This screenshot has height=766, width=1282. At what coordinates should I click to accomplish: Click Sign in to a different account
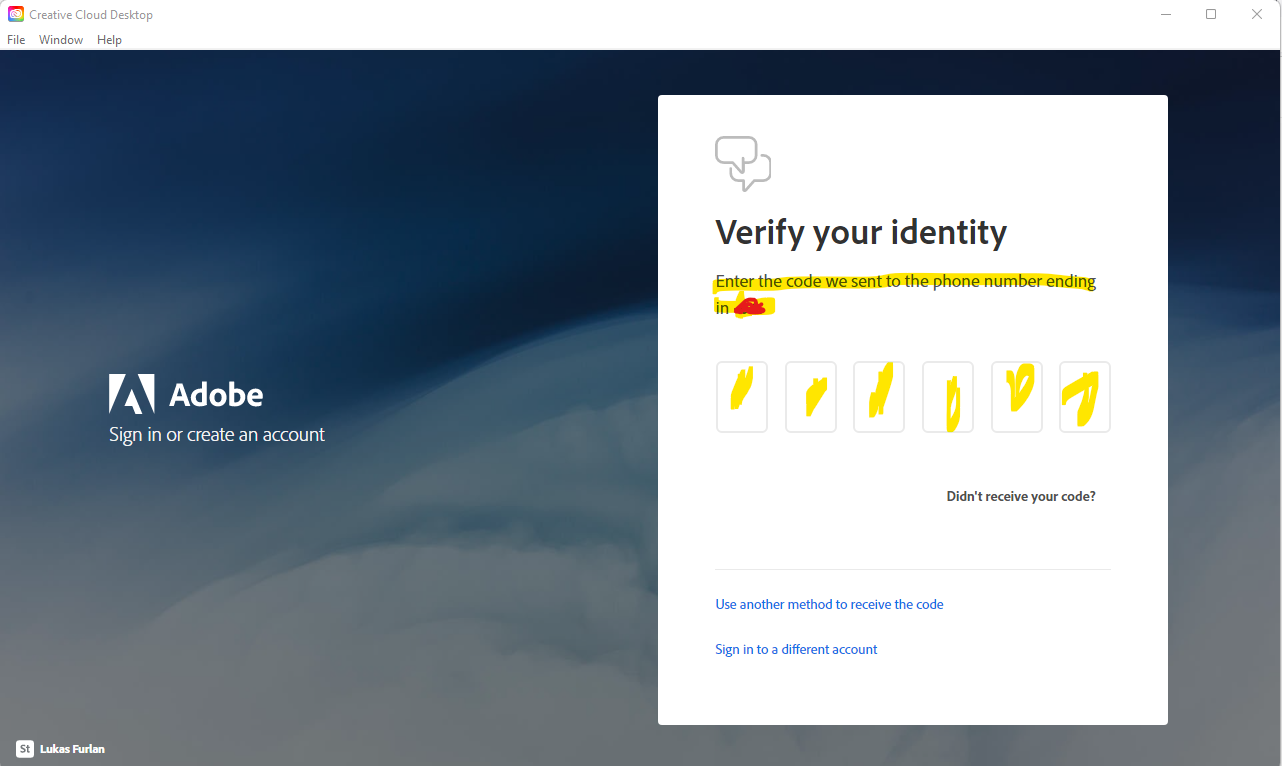796,649
